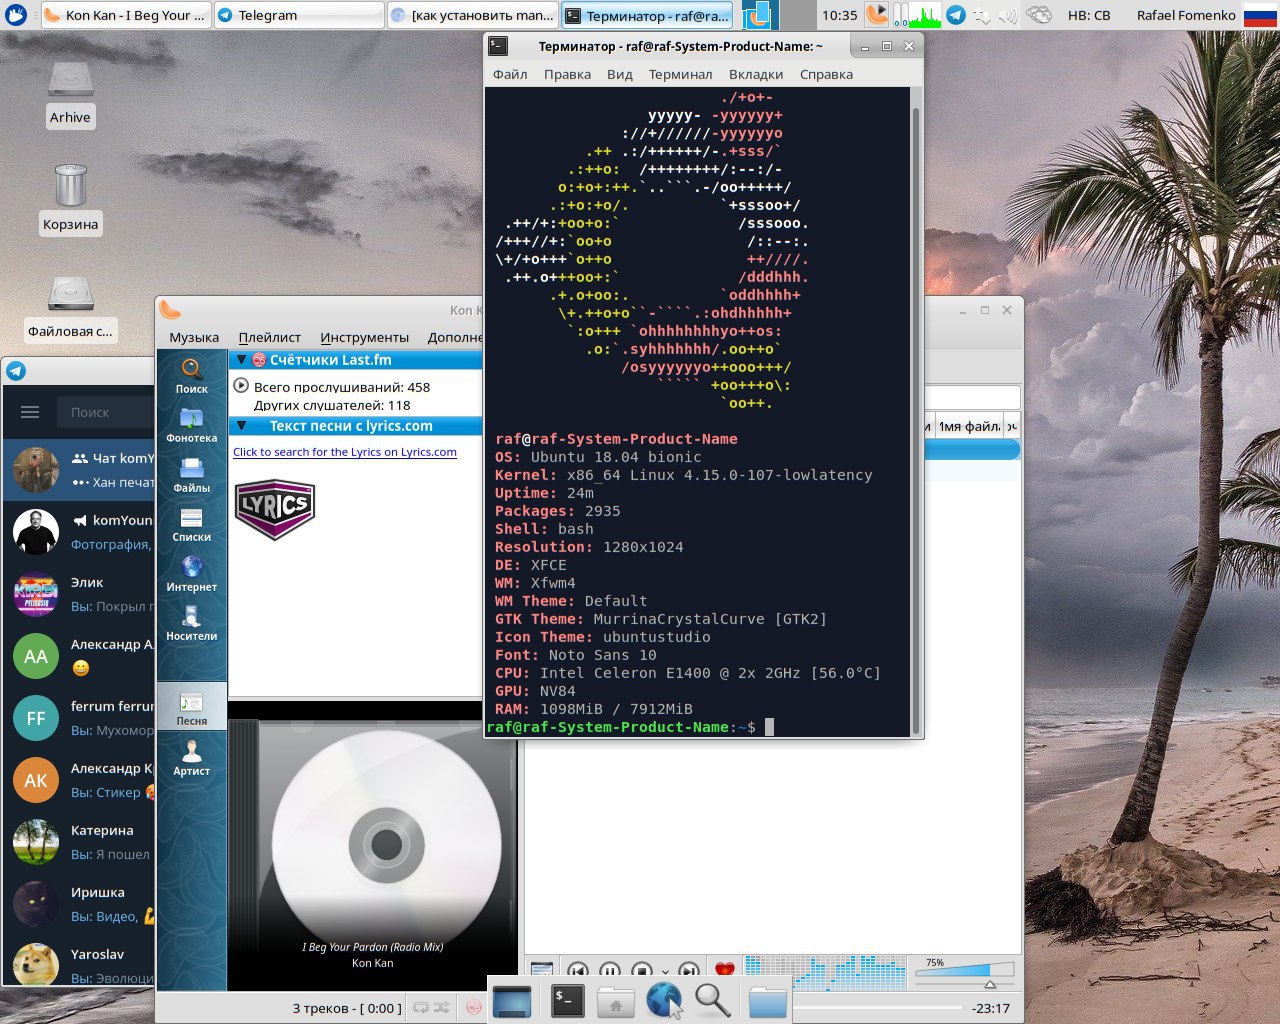Open the Файлы section in Clementine sidebar
This screenshot has height=1024, width=1280.
191,474
